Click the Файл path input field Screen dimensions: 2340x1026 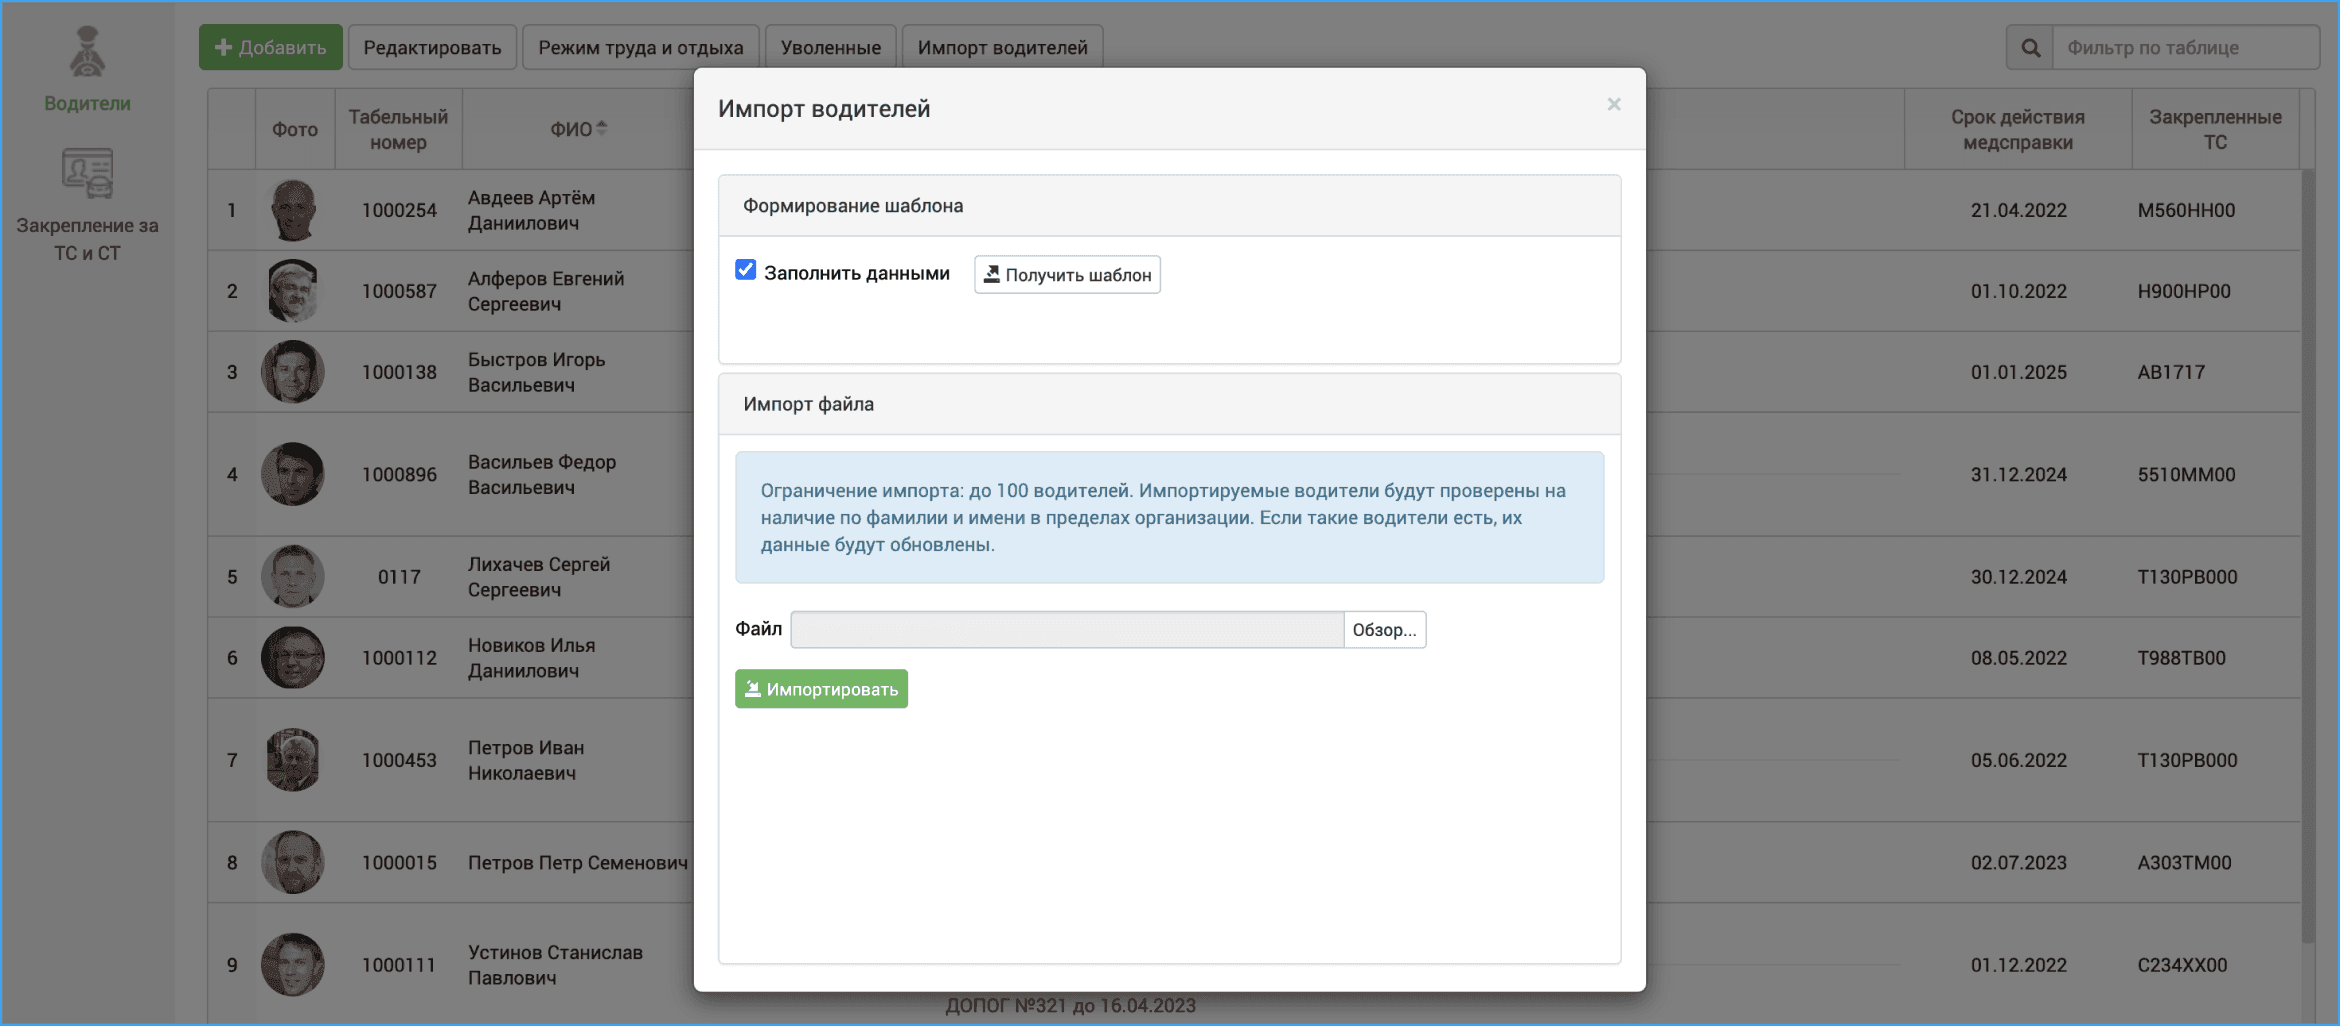(x=1066, y=630)
